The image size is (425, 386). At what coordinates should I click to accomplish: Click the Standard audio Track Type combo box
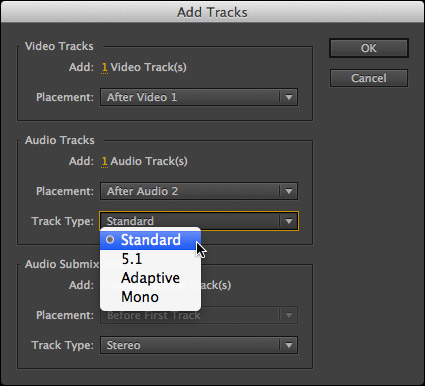[x=199, y=221]
